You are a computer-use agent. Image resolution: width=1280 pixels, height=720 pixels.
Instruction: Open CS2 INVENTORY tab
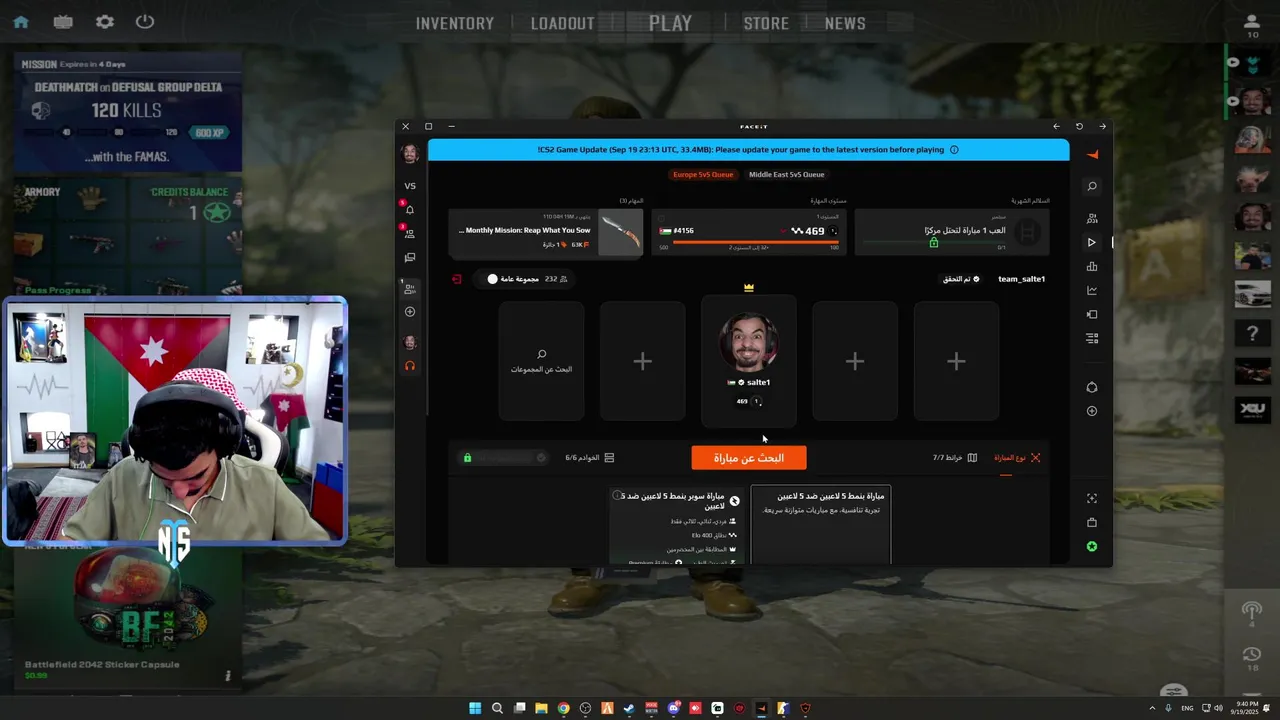tap(455, 23)
